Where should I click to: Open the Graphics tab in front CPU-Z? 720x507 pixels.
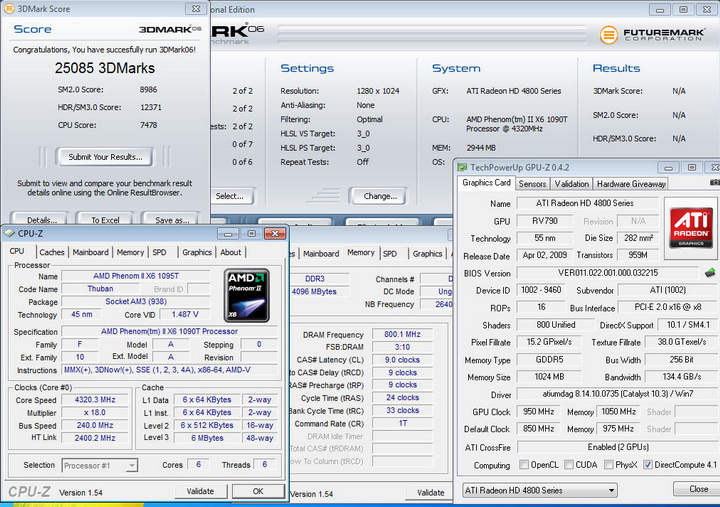(197, 252)
